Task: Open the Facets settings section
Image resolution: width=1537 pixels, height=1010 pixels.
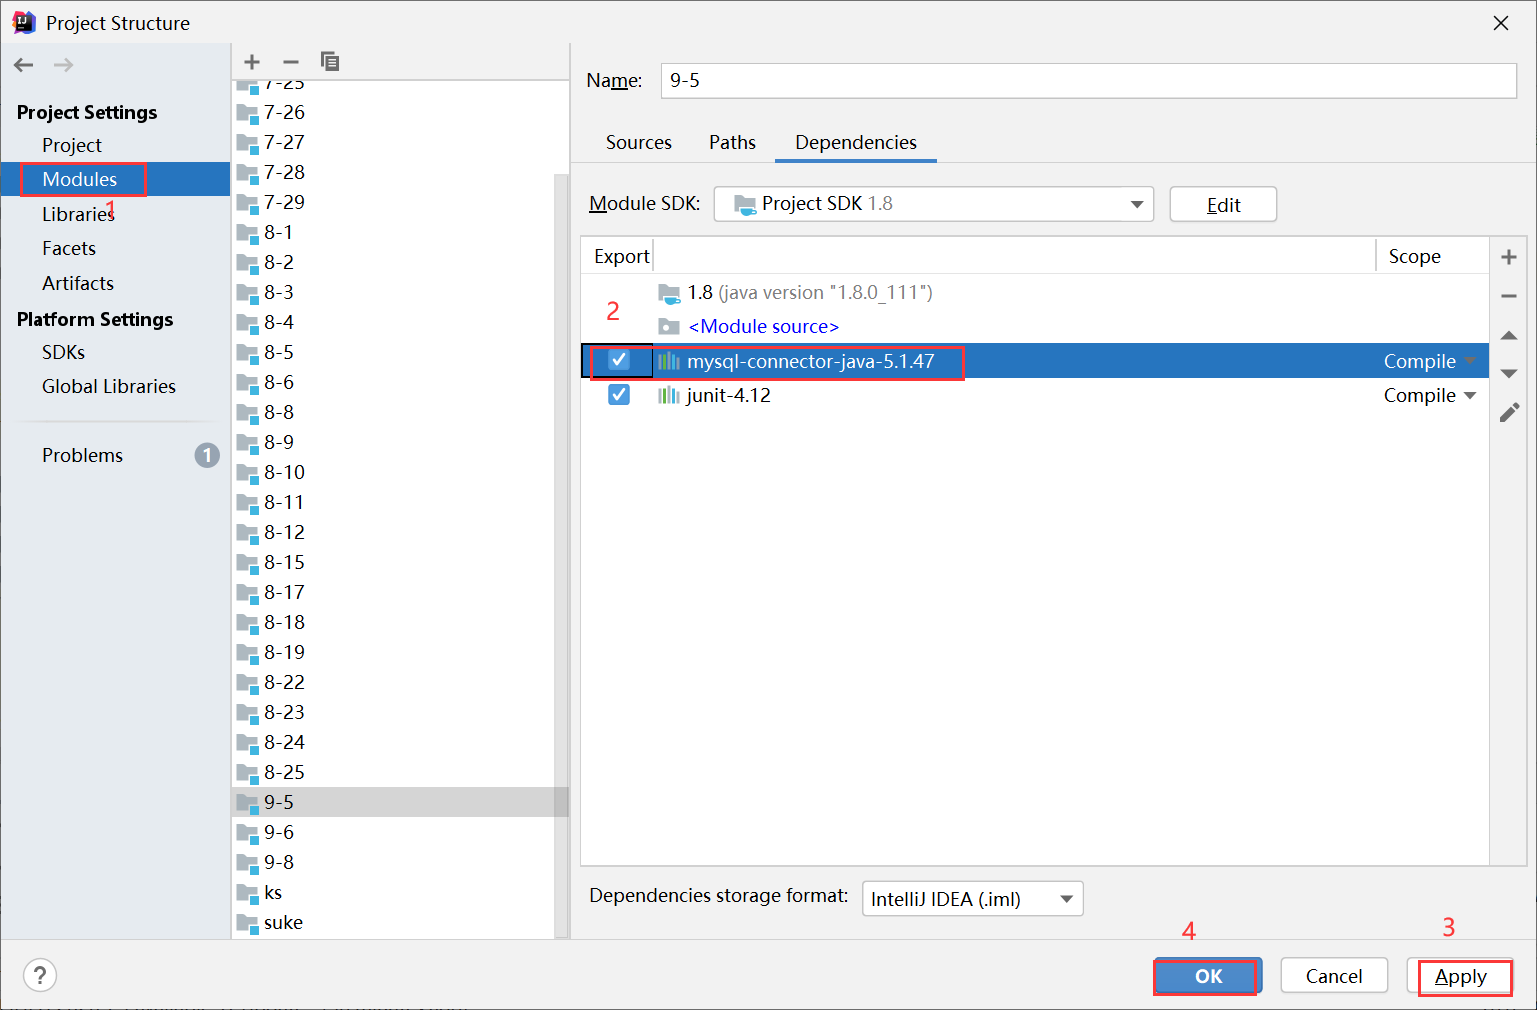Action: [69, 248]
